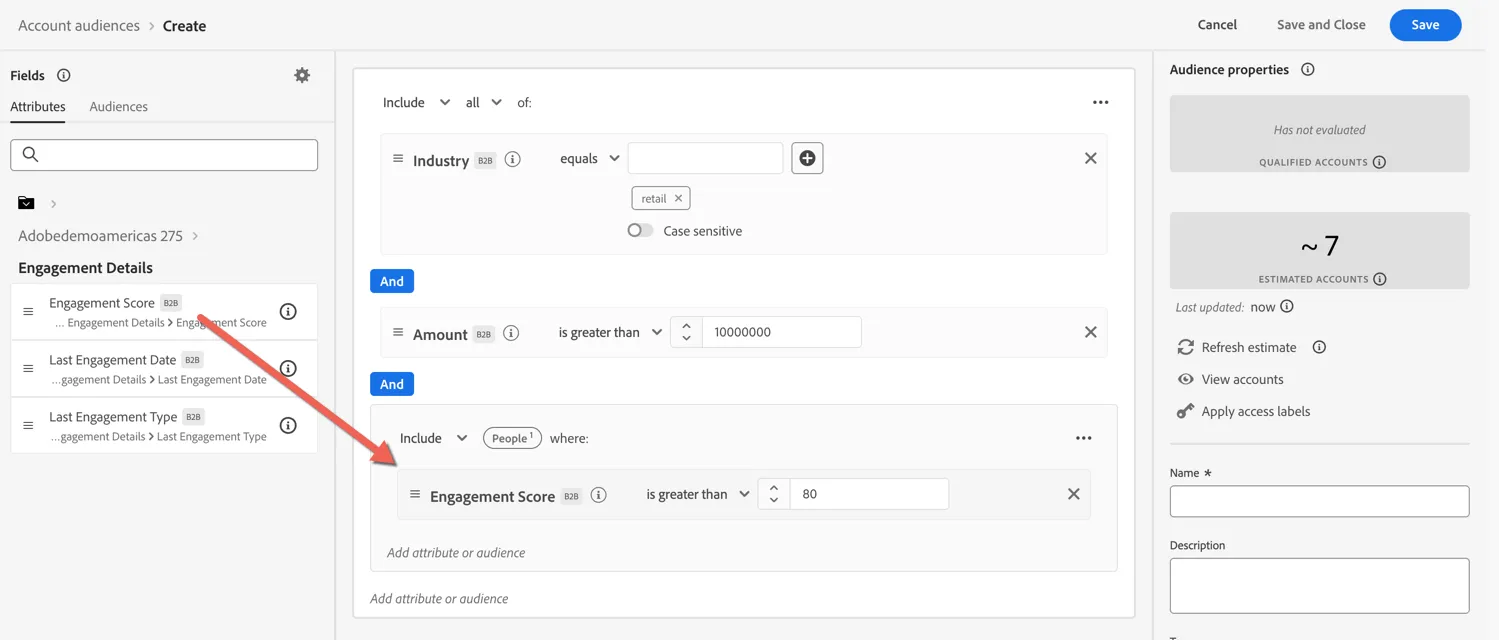The image size is (1499, 640).
Task: Click the folder icon in the breadcrumb
Action: point(26,203)
